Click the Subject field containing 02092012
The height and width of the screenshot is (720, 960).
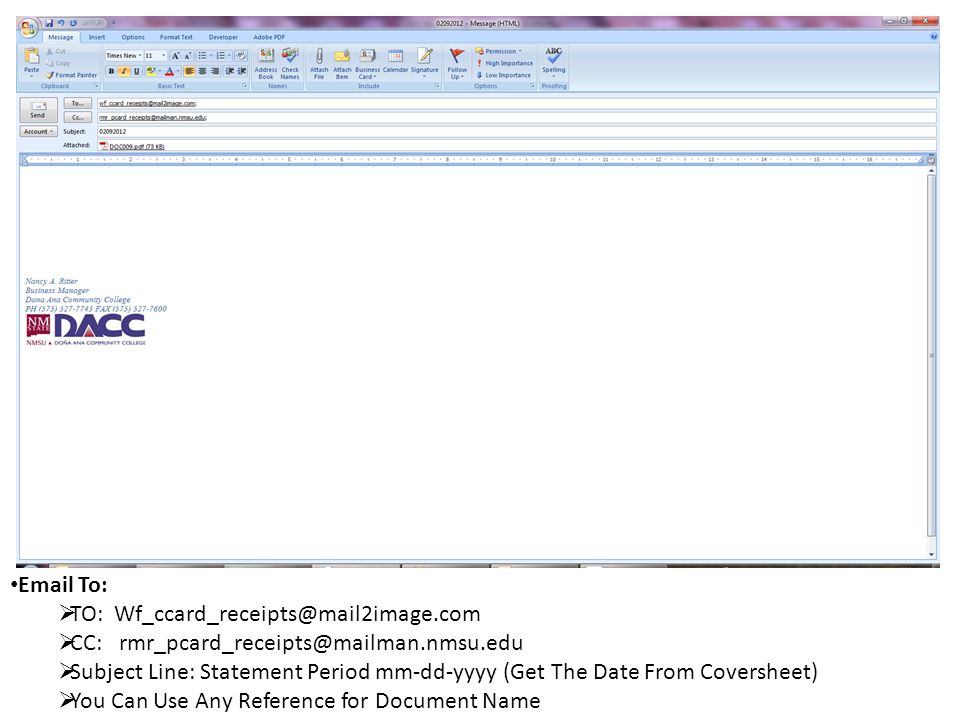tap(517, 132)
